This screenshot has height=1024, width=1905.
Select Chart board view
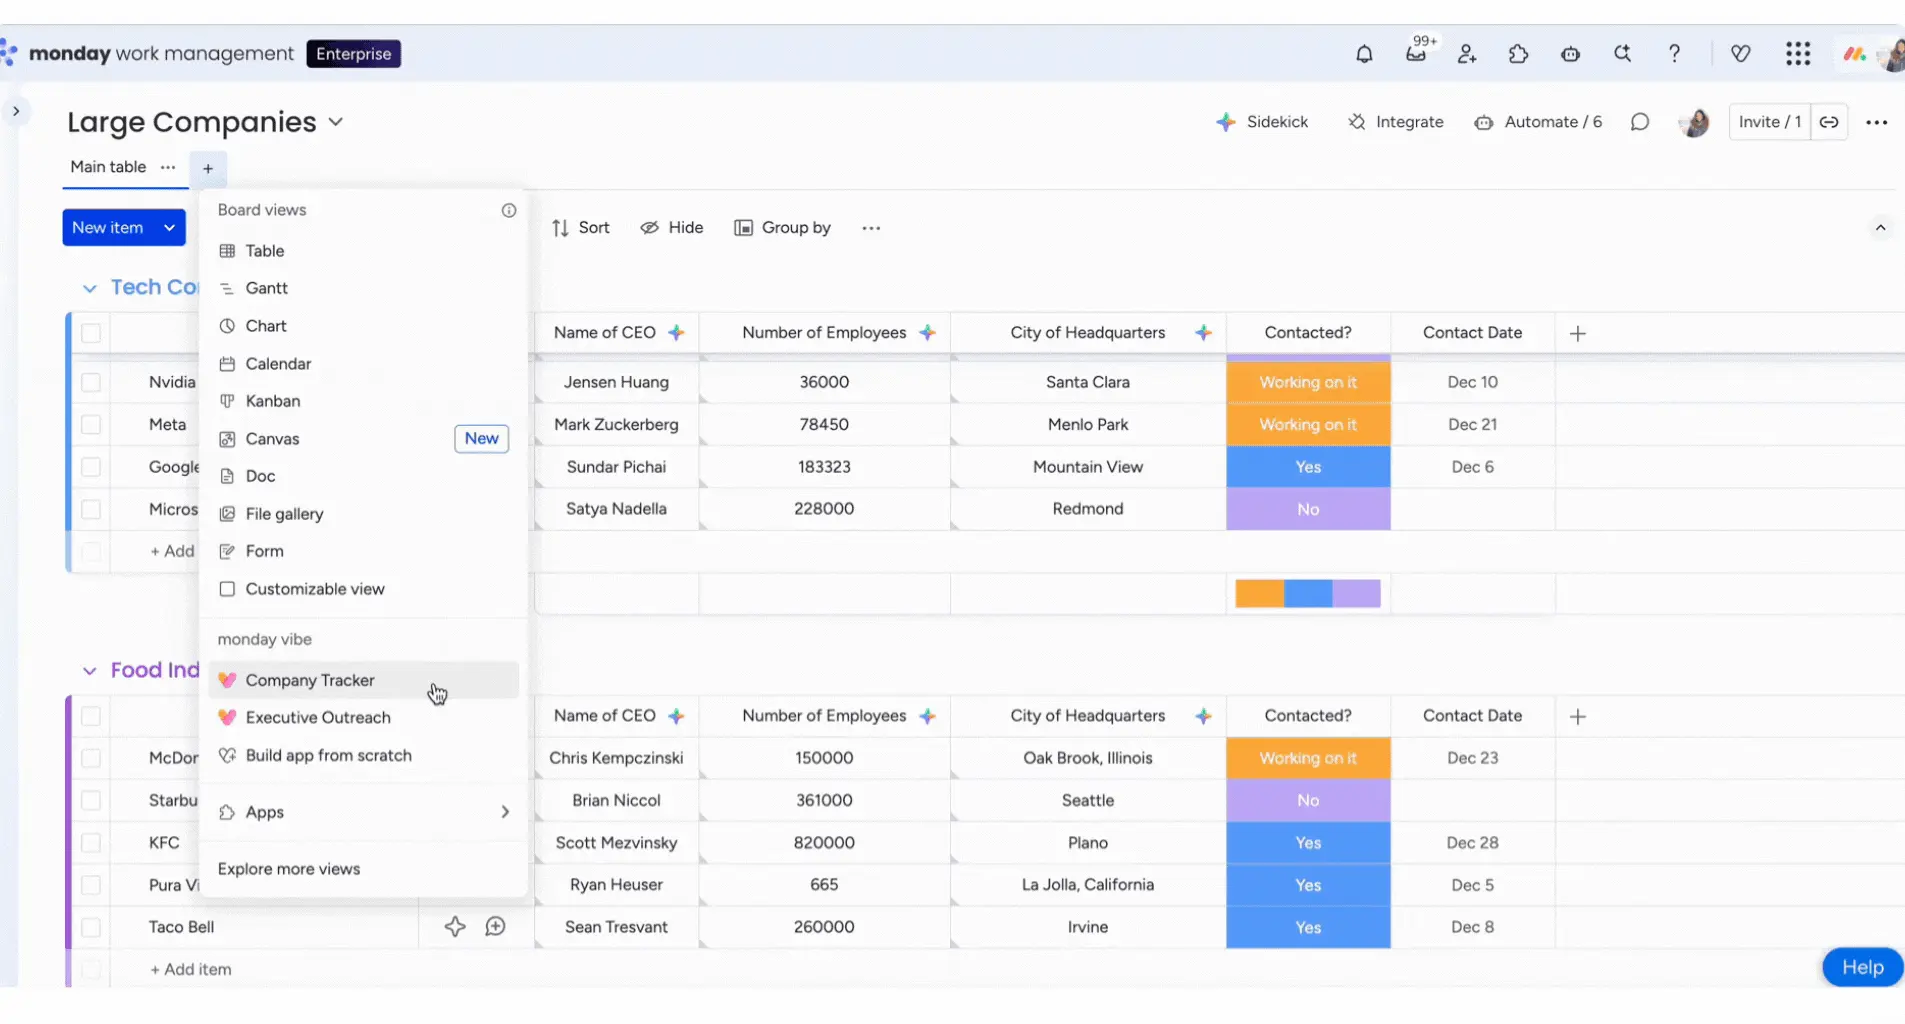(x=363, y=326)
